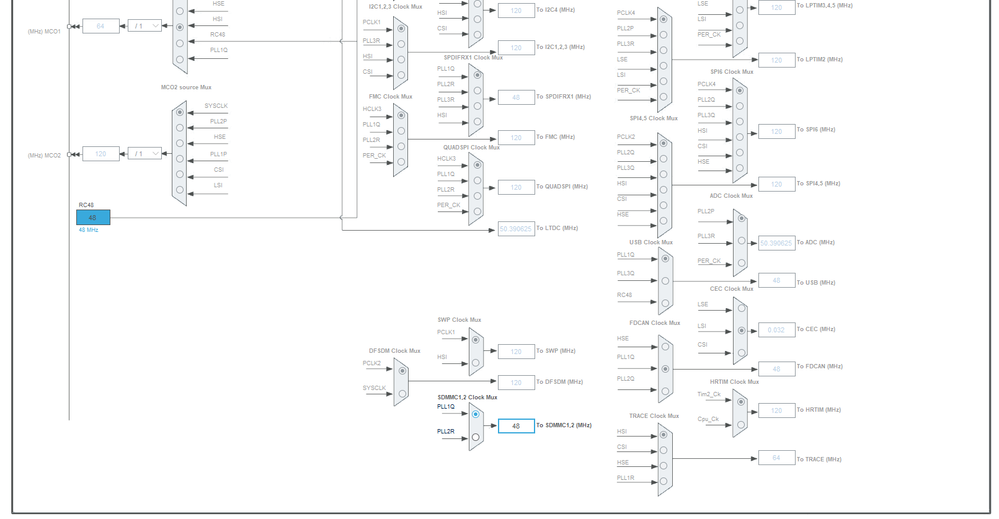The image size is (999, 519).
Task: Select RC48 in the MCO1 source mux
Action: (x=180, y=43)
